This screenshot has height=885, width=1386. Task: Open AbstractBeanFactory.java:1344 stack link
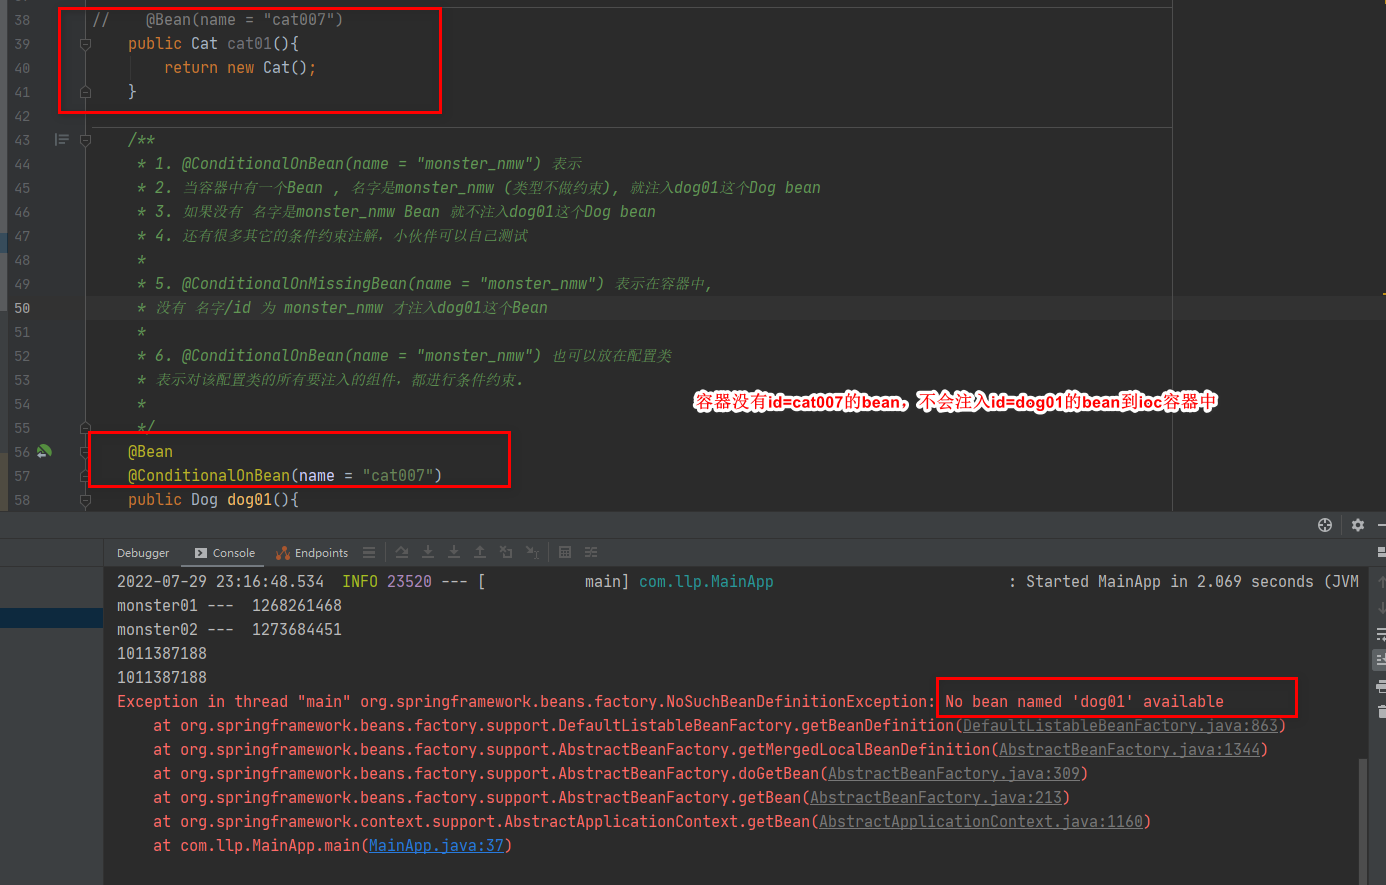click(1129, 750)
